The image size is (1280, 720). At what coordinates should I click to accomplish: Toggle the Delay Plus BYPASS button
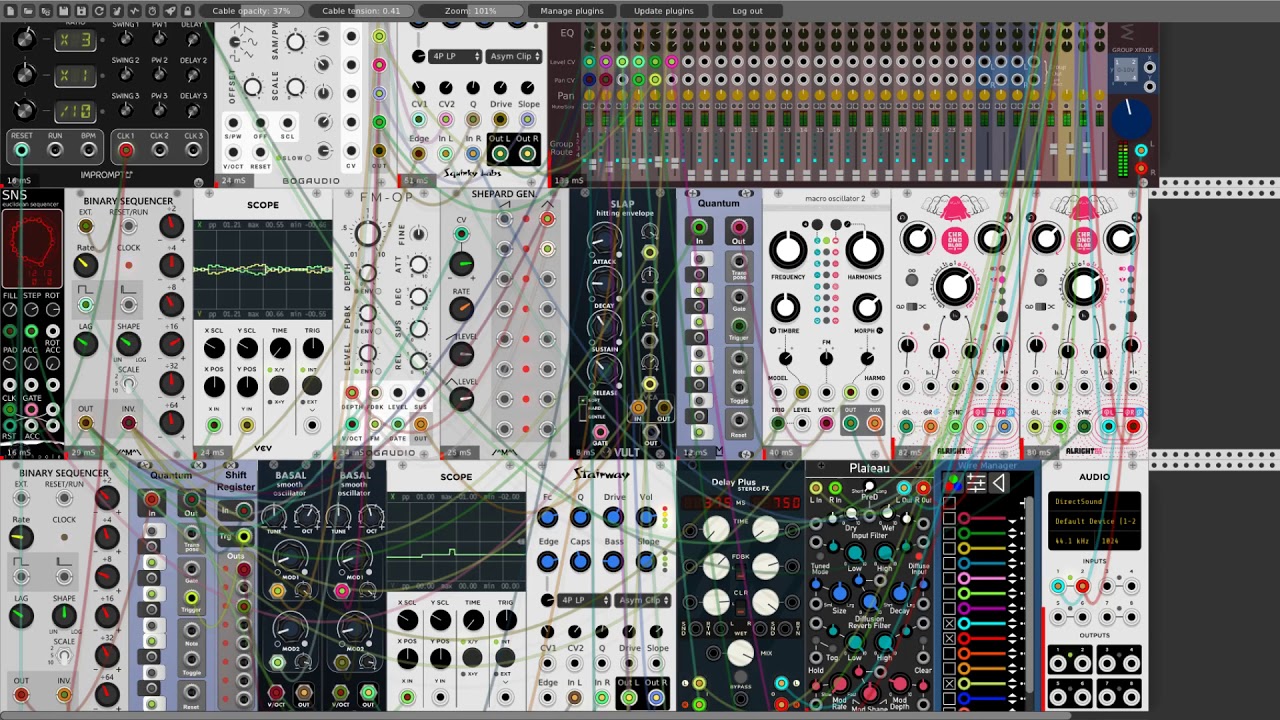(x=741, y=677)
